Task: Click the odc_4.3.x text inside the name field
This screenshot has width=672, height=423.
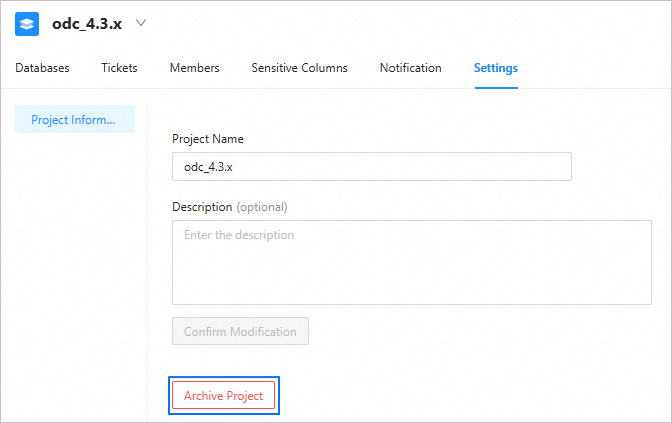Action: coord(208,167)
